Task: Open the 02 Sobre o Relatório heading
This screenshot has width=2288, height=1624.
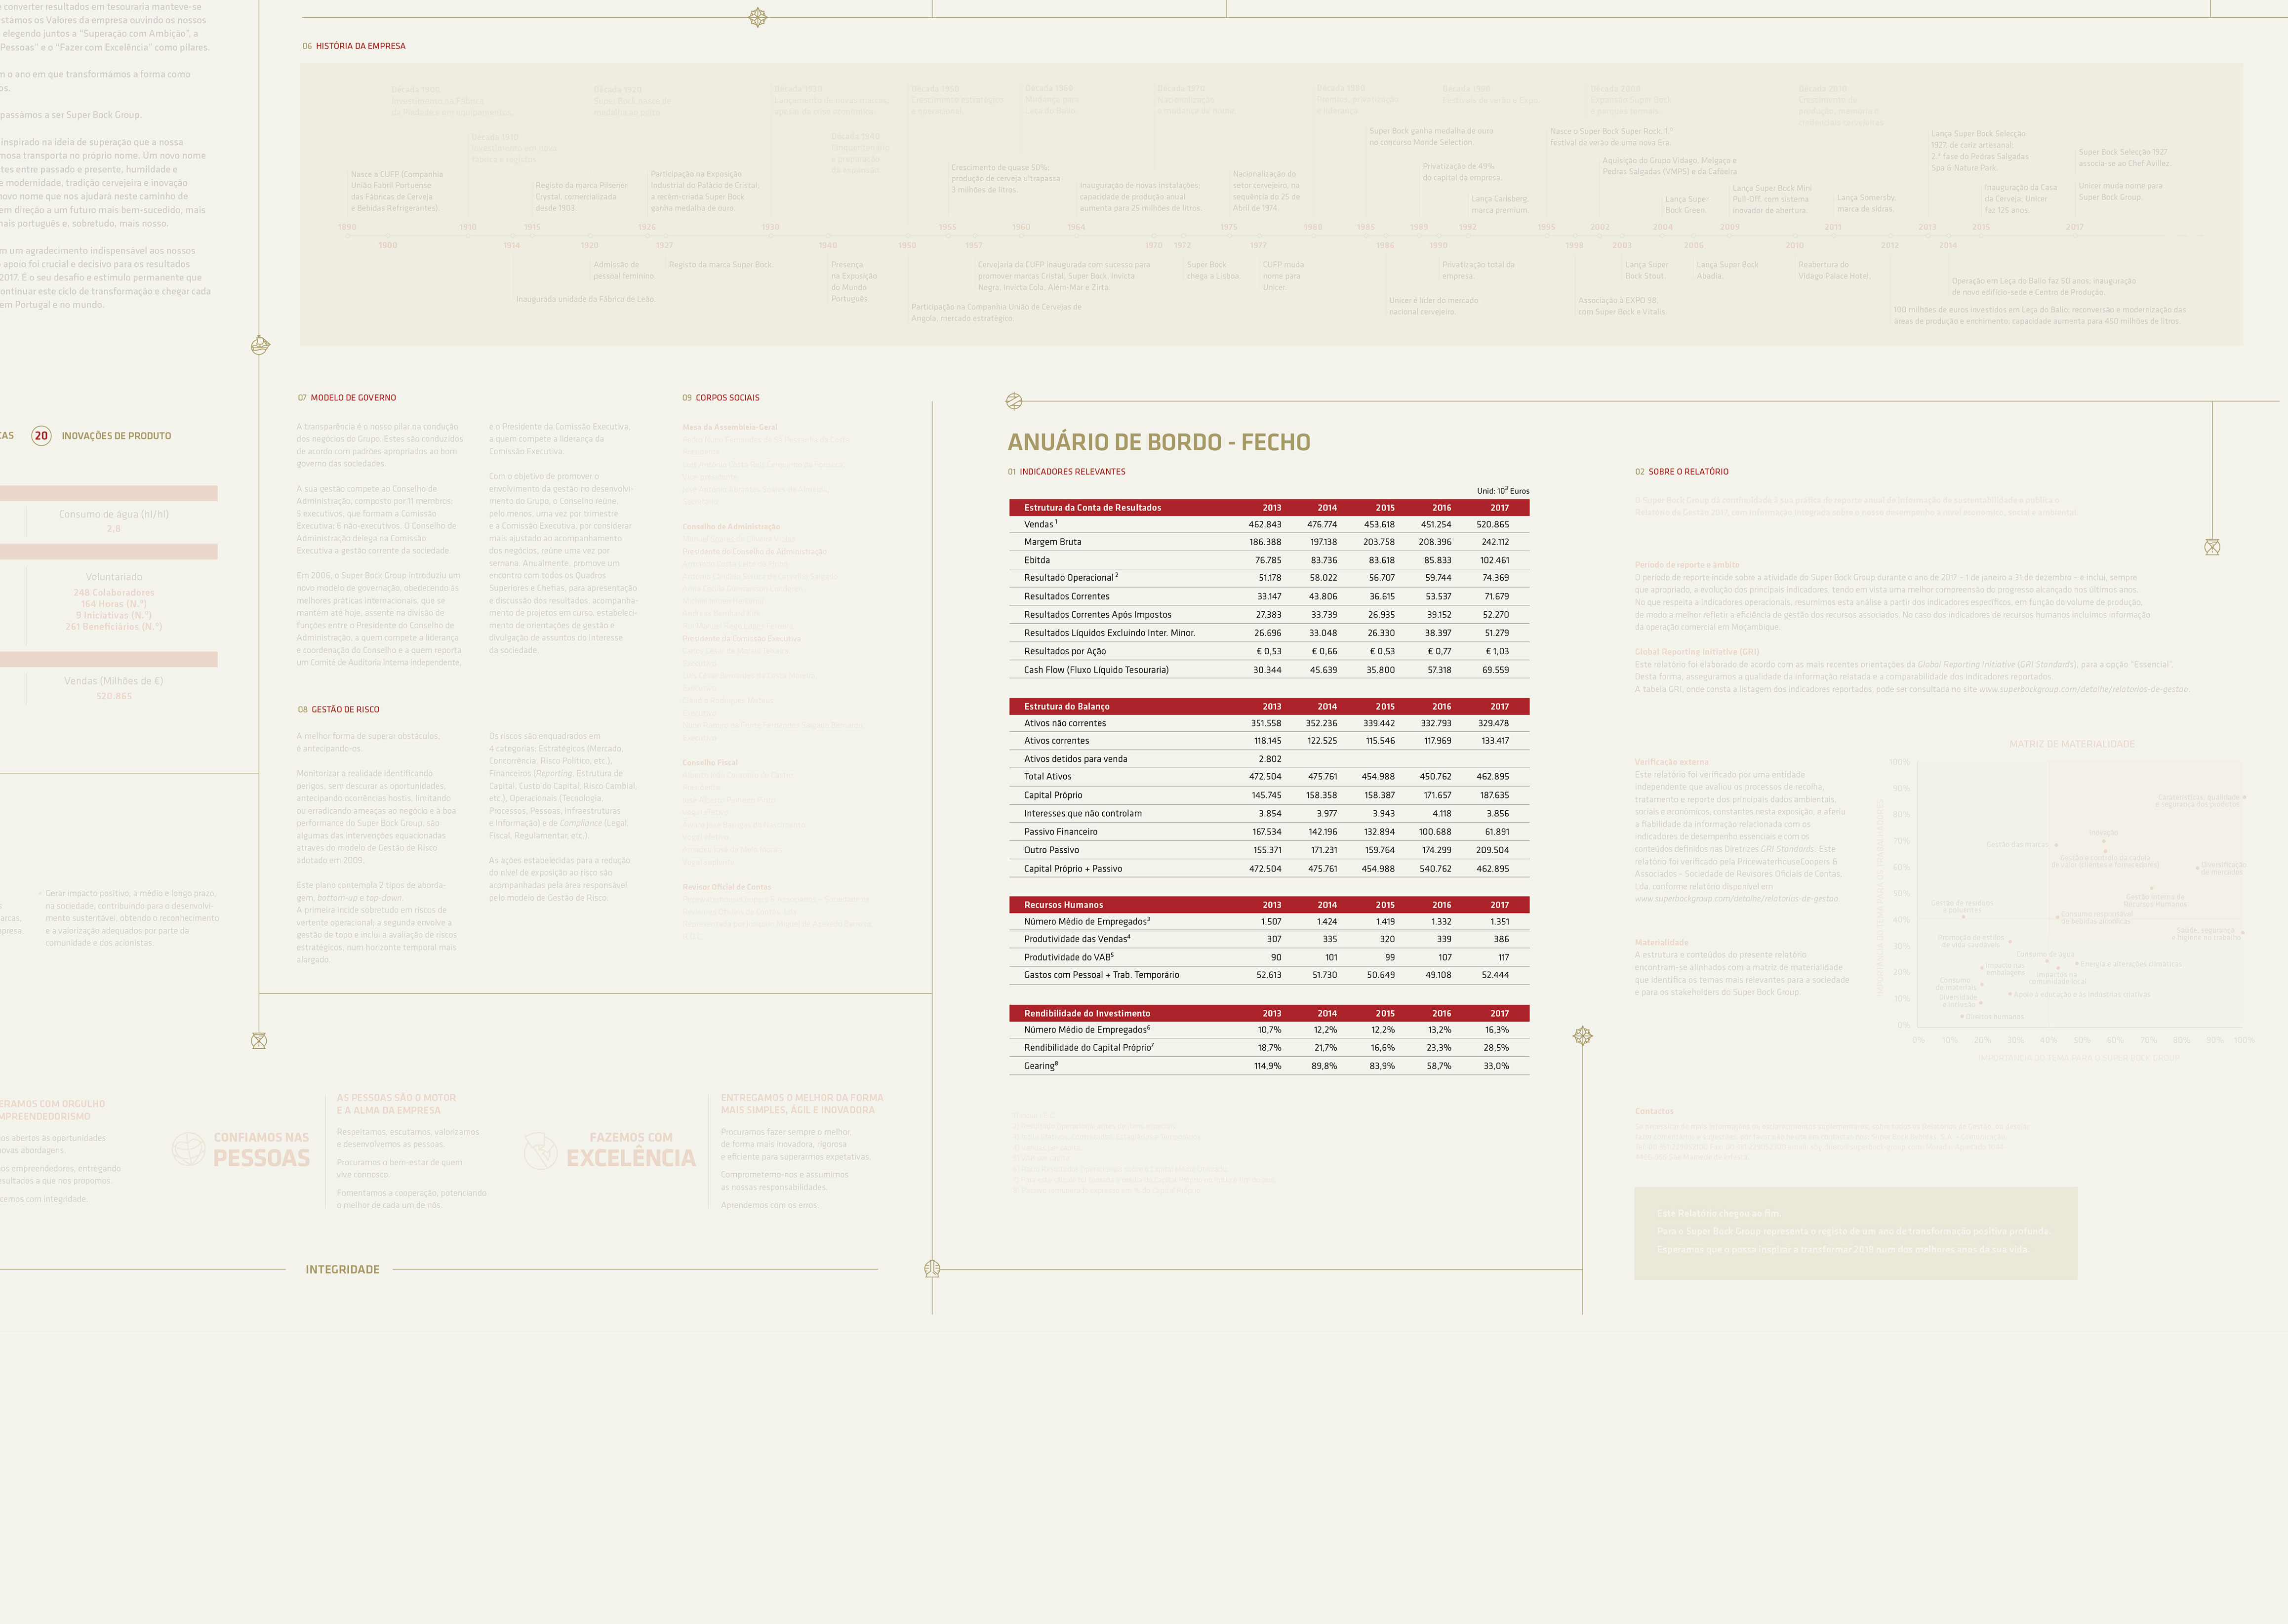Action: point(1681,472)
